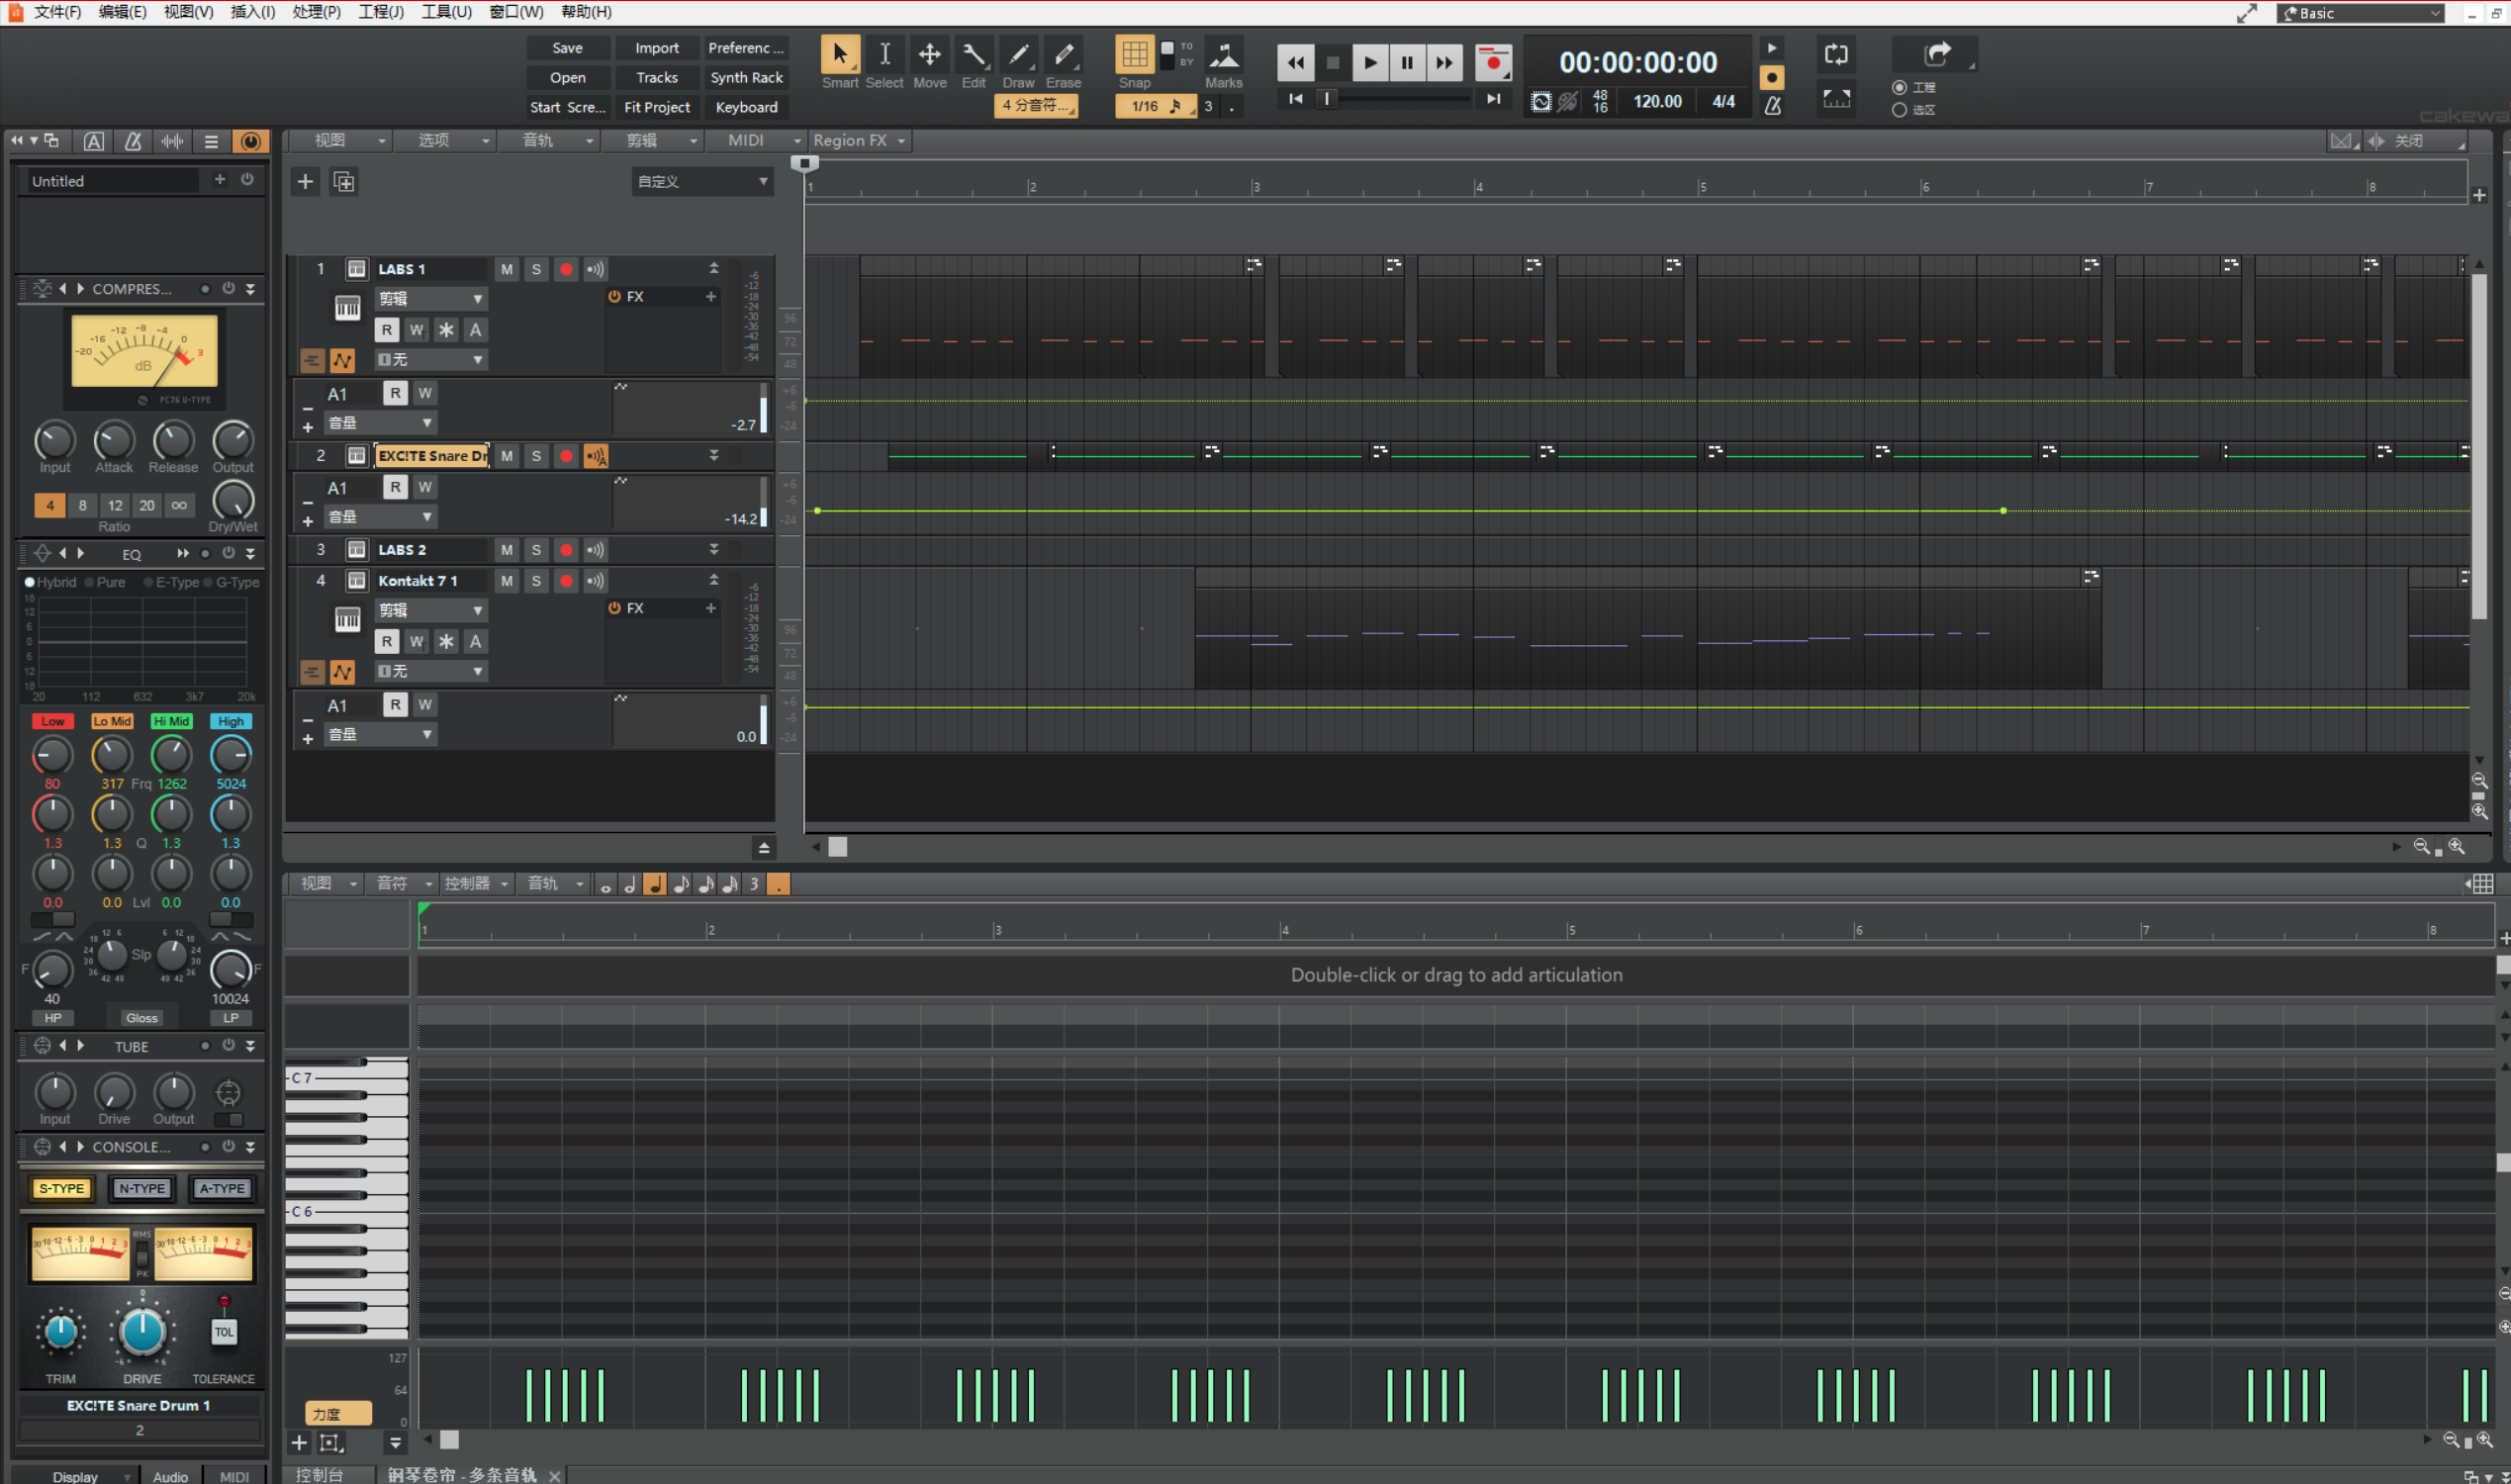
Task: Start playback with Play button
Action: tap(1370, 62)
